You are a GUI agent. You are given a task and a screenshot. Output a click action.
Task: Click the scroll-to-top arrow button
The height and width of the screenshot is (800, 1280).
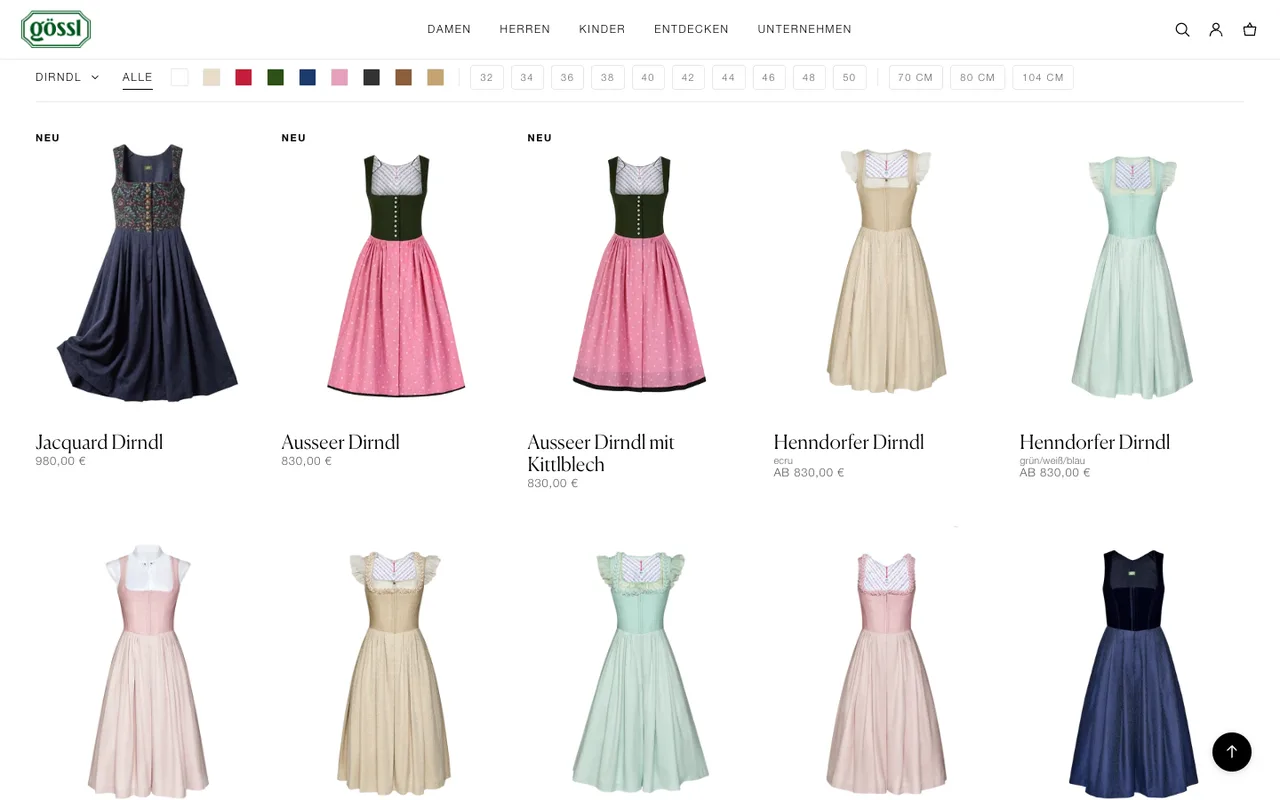(1232, 751)
